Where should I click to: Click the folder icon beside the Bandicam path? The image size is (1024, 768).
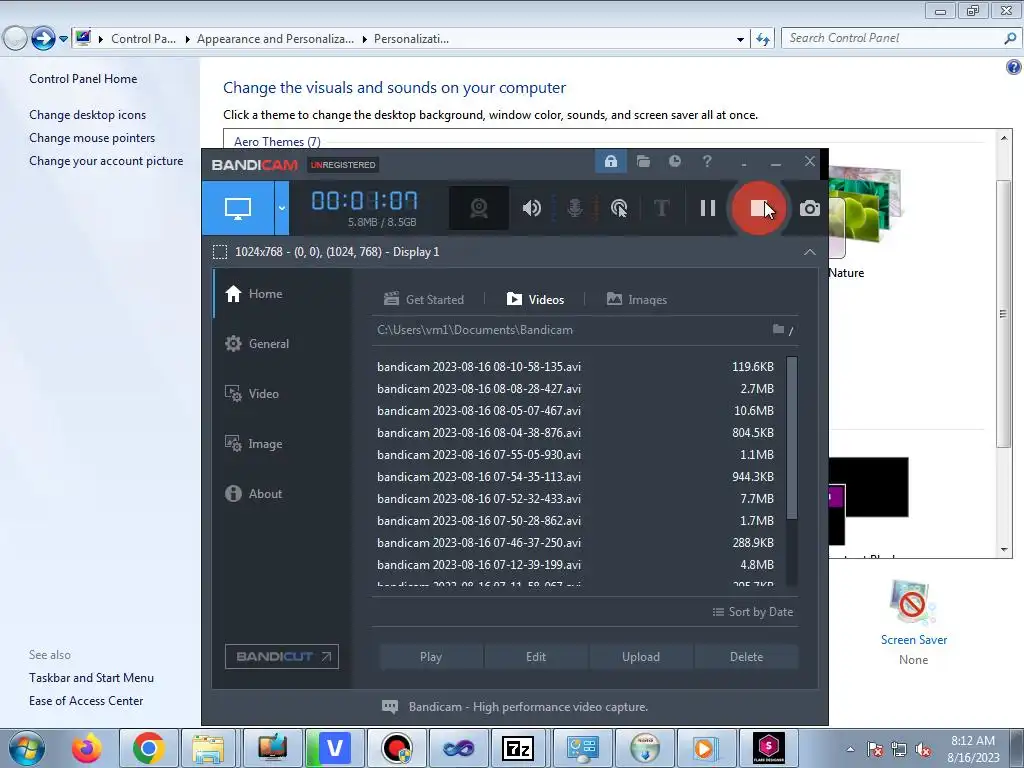click(778, 329)
